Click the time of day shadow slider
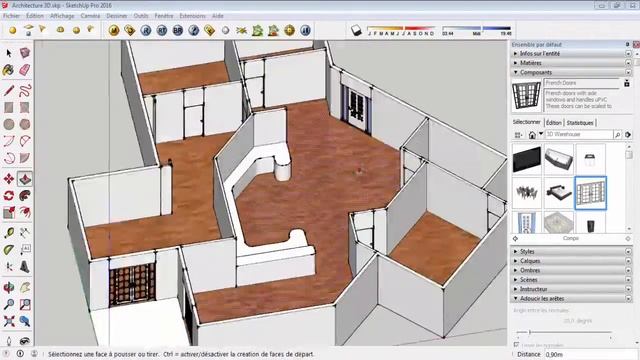Viewport: 640px width, 360px height. [x=477, y=29]
